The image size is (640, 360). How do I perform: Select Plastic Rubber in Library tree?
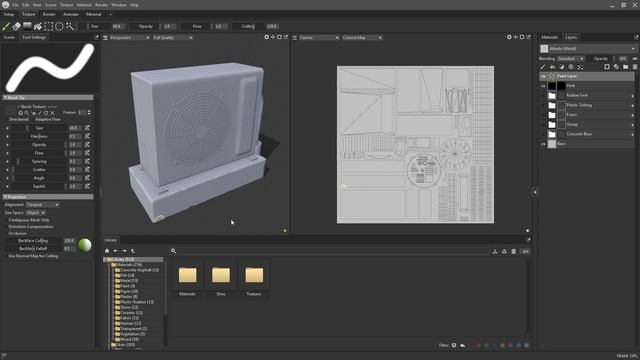coord(137,302)
